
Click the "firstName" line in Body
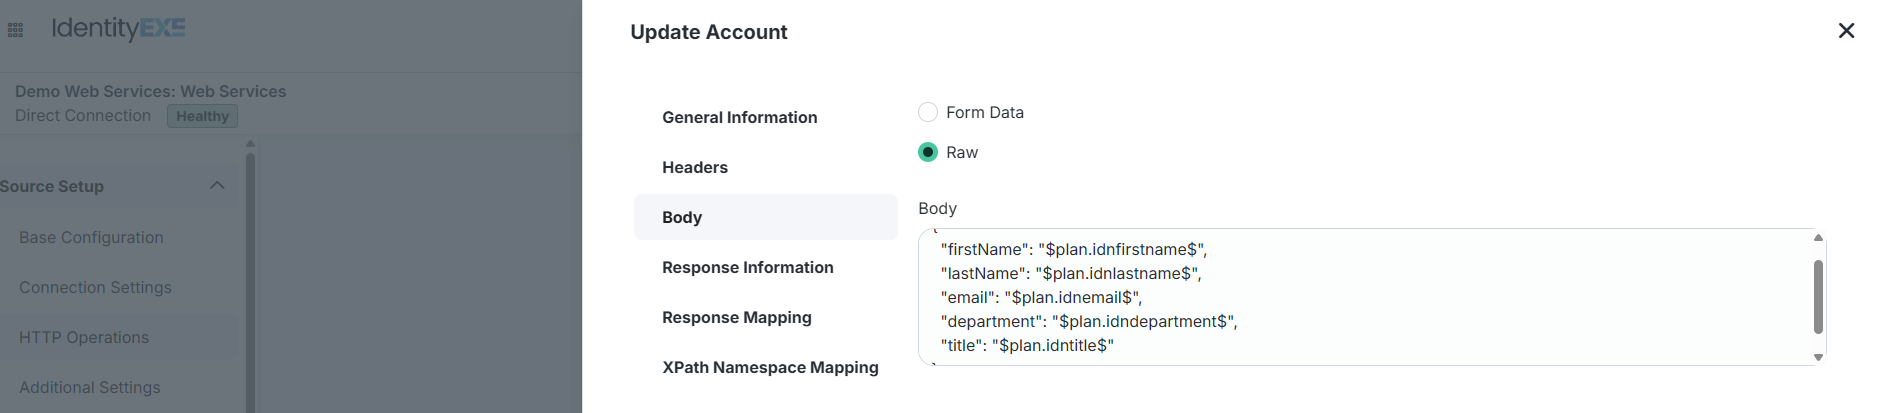1074,249
